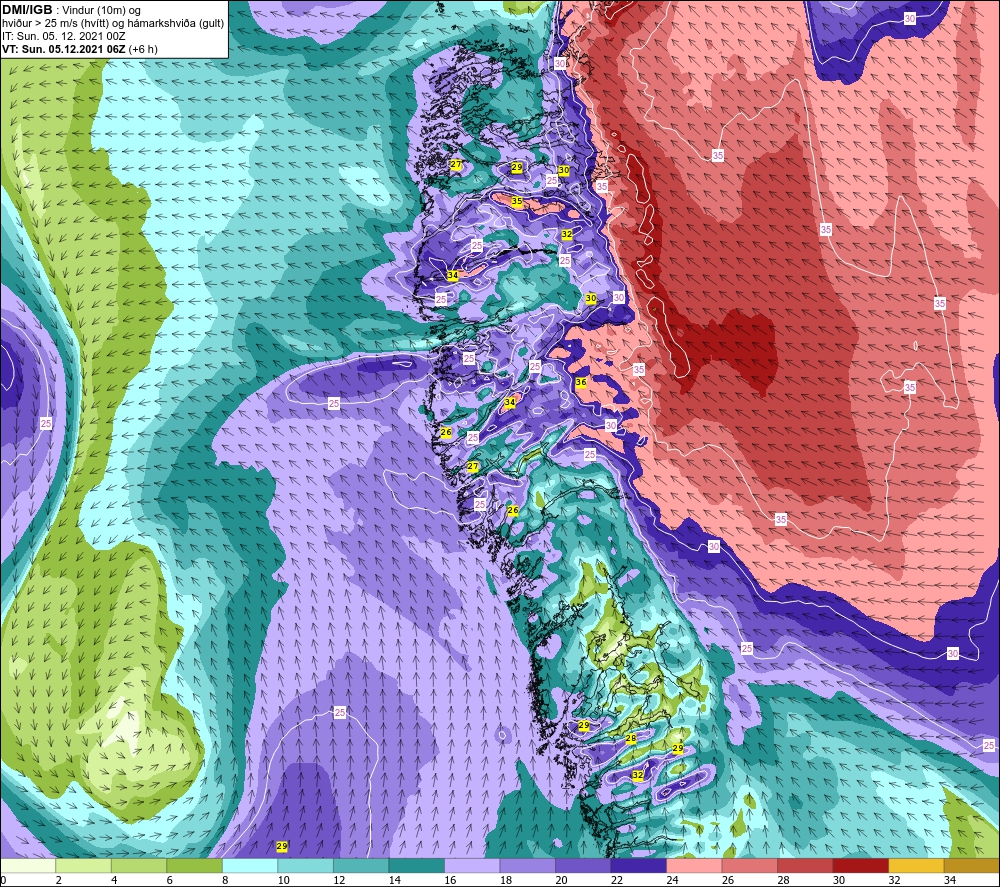The height and width of the screenshot is (887, 1000).
Task: Click the yellow 35 label on the pink patch
Action: [x=517, y=202]
